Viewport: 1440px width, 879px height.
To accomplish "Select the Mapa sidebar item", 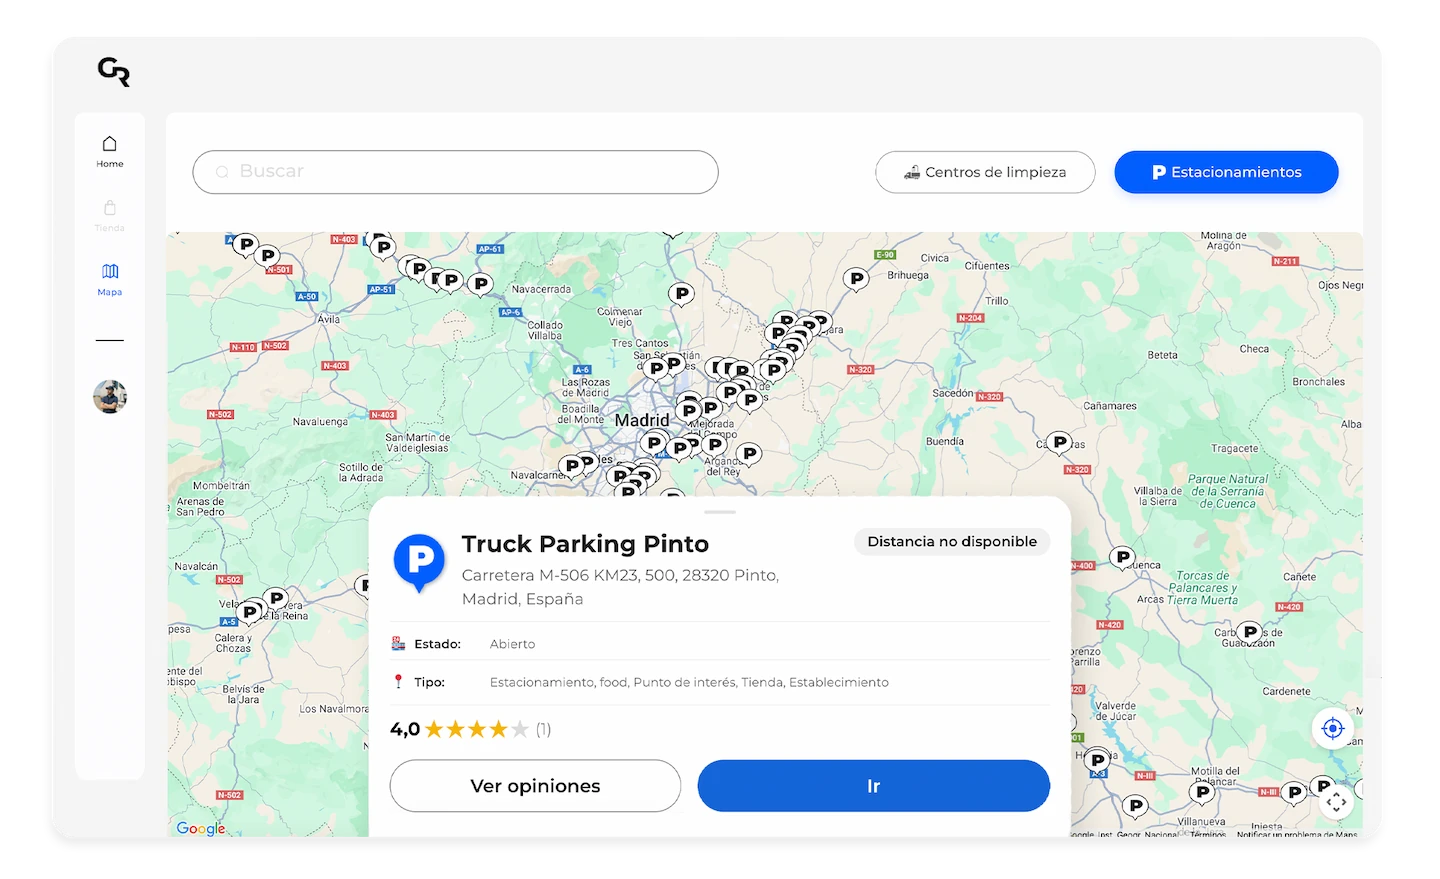I will (x=110, y=279).
